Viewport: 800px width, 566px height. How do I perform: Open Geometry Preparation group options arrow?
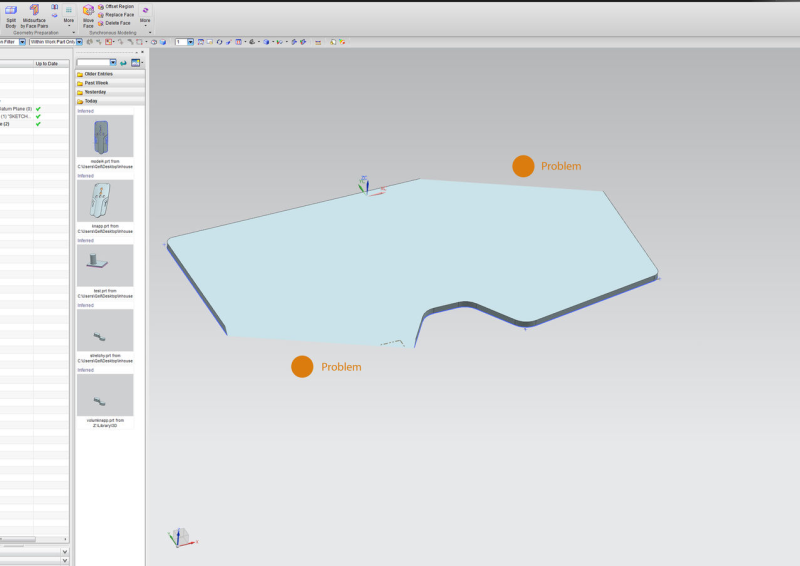[x=73, y=33]
